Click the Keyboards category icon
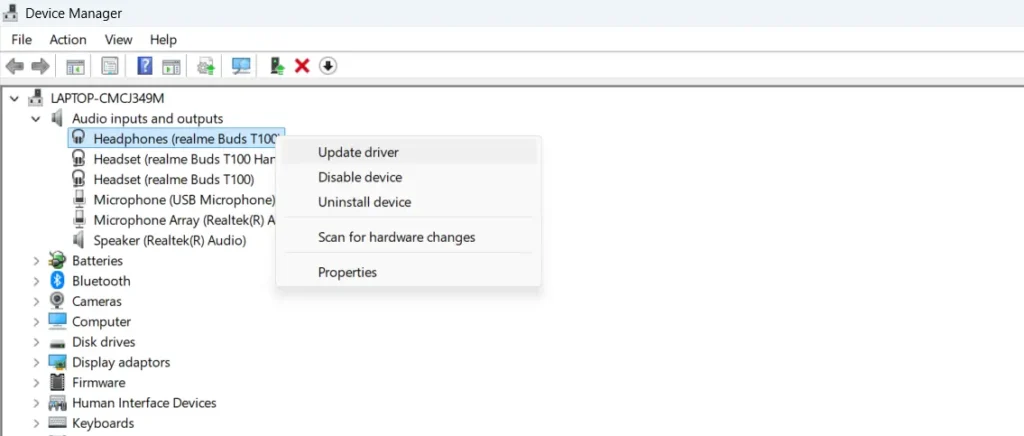 click(x=57, y=423)
